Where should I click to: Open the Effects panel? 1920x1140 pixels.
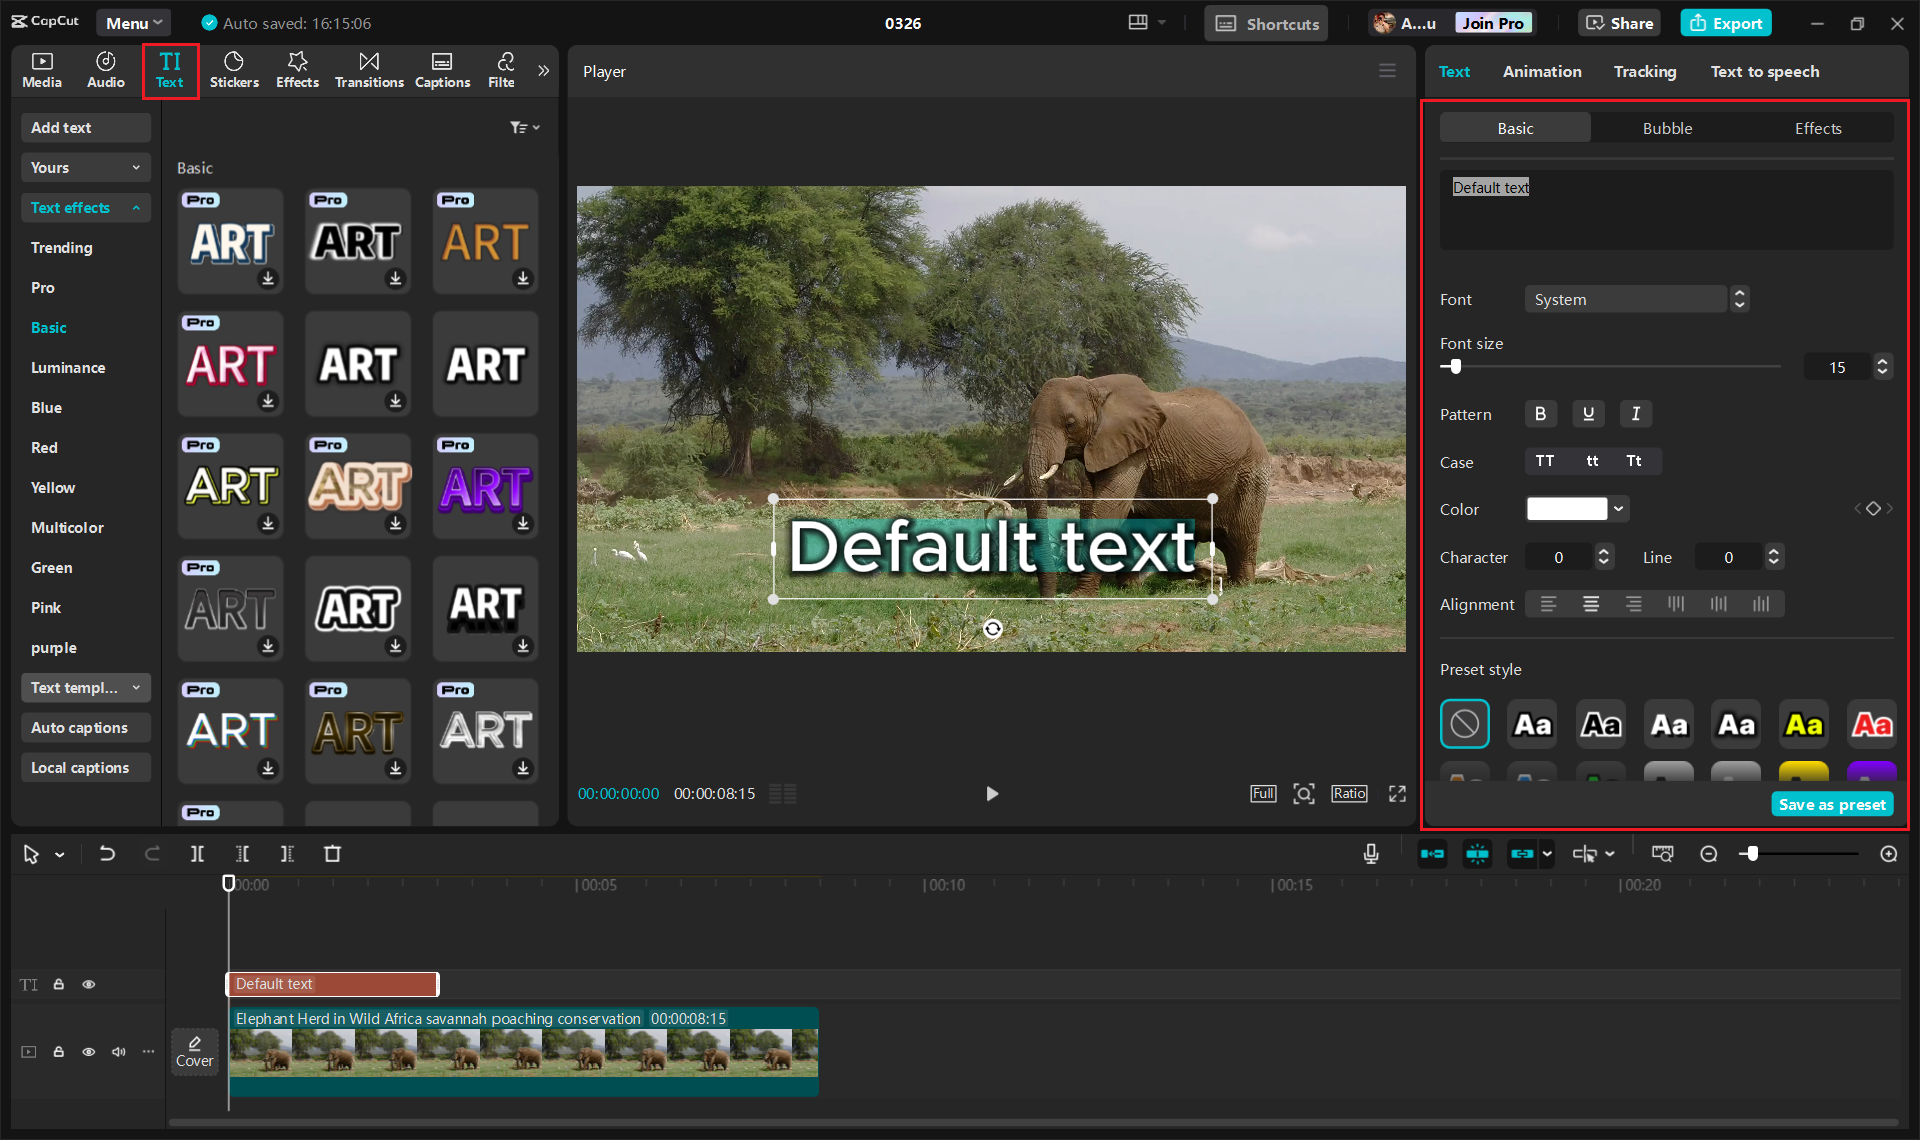(297, 70)
